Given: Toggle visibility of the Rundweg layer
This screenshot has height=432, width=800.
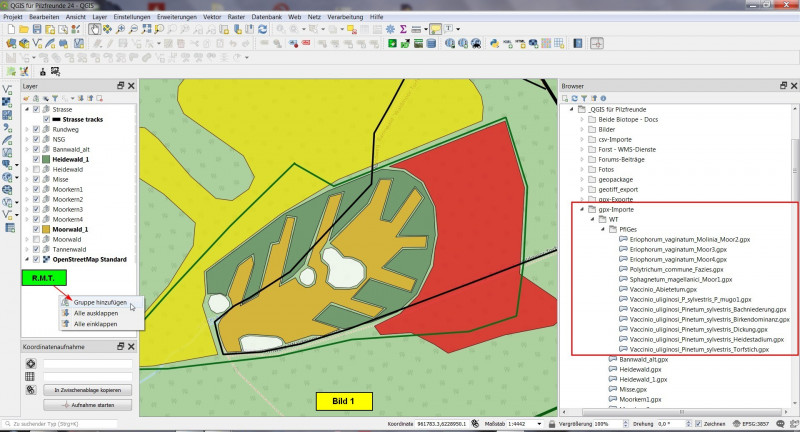Looking at the screenshot, I should pos(37,129).
